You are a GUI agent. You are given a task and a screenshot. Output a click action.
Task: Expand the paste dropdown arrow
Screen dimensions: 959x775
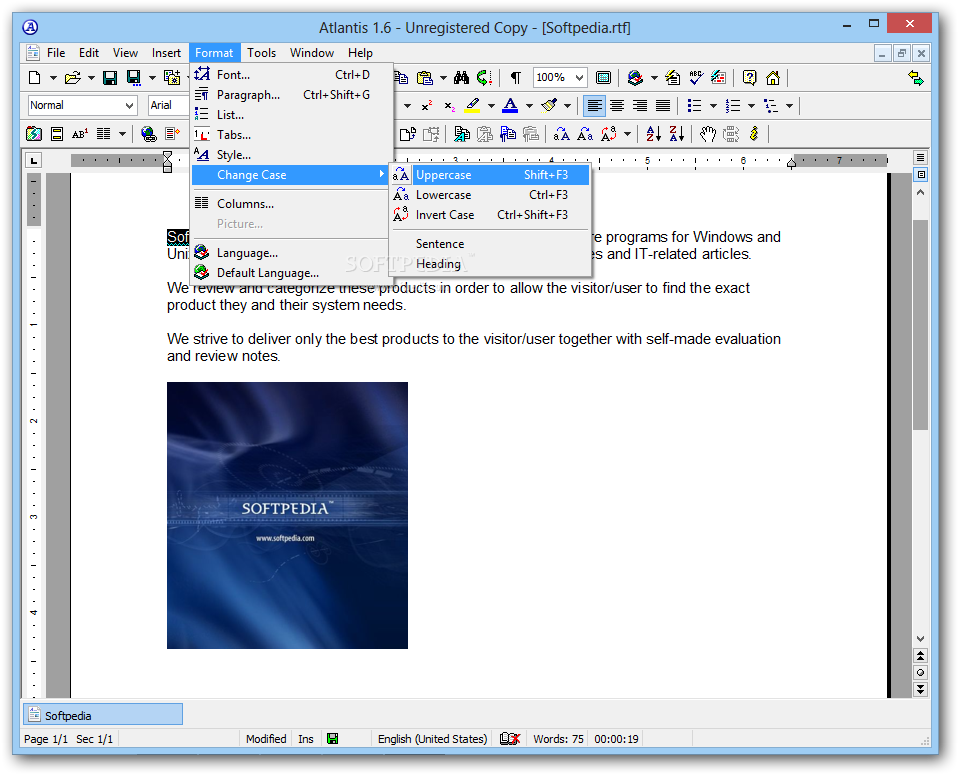tap(443, 78)
